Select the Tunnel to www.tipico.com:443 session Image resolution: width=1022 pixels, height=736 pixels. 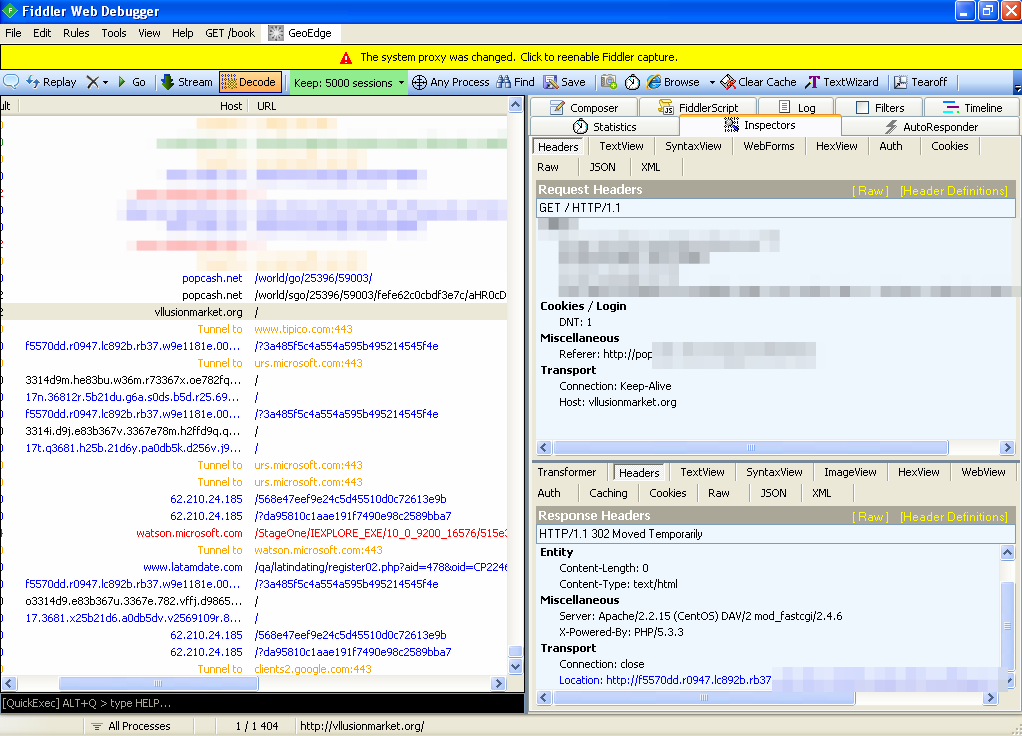point(254,329)
